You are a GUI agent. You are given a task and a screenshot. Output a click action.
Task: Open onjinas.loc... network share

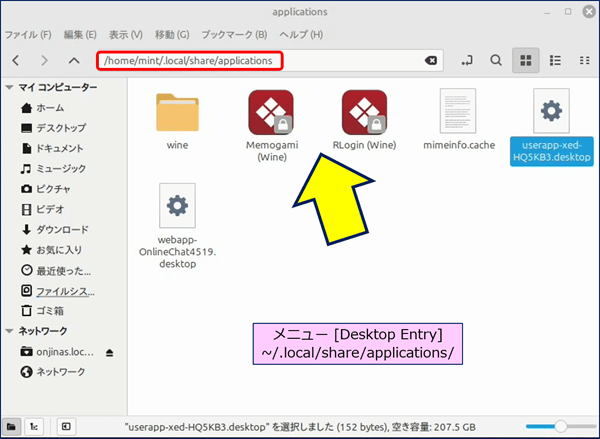click(57, 352)
